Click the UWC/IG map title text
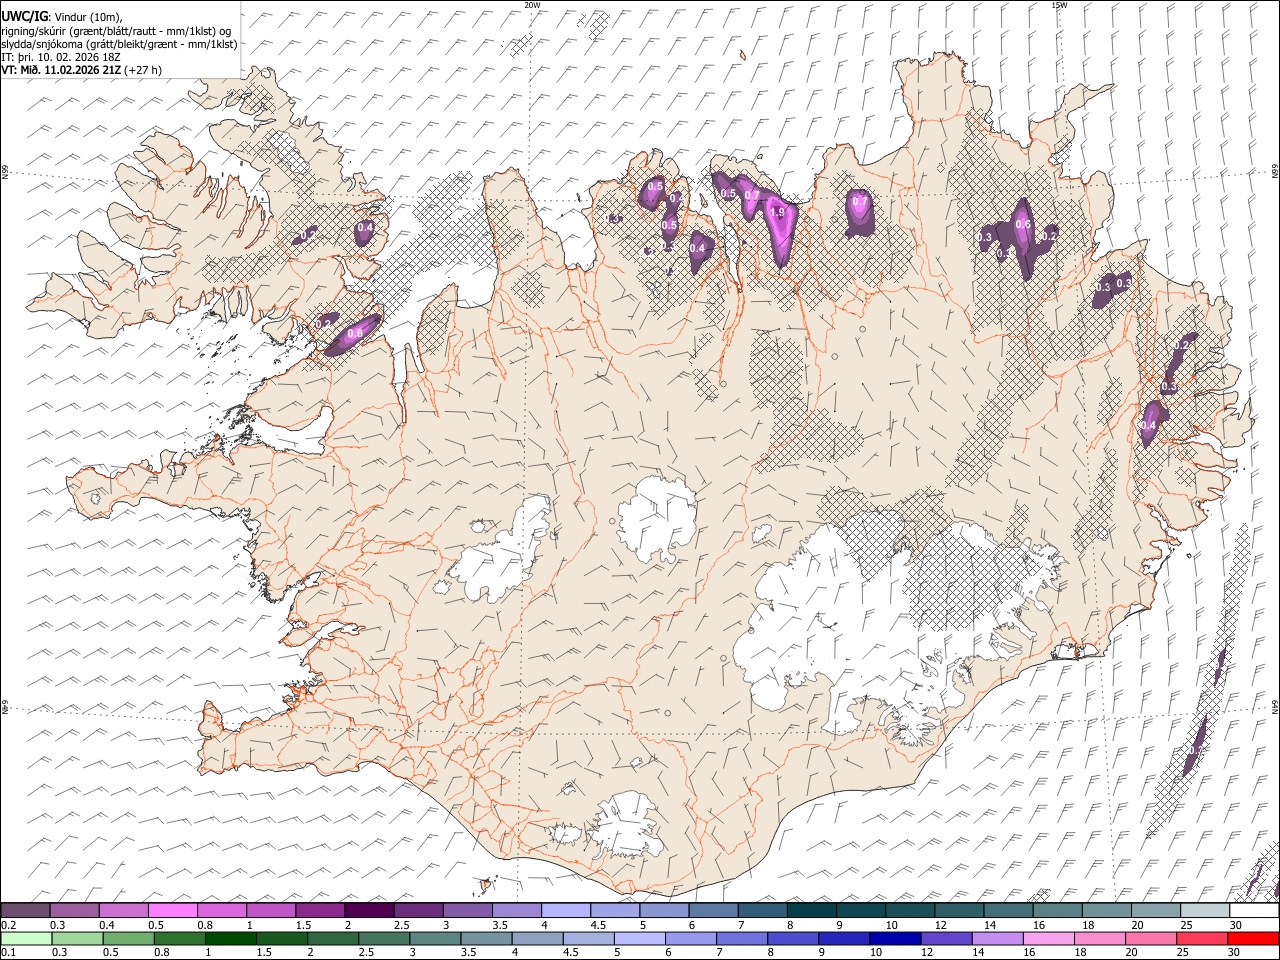Screen dimensions: 1280x960 [25, 16]
